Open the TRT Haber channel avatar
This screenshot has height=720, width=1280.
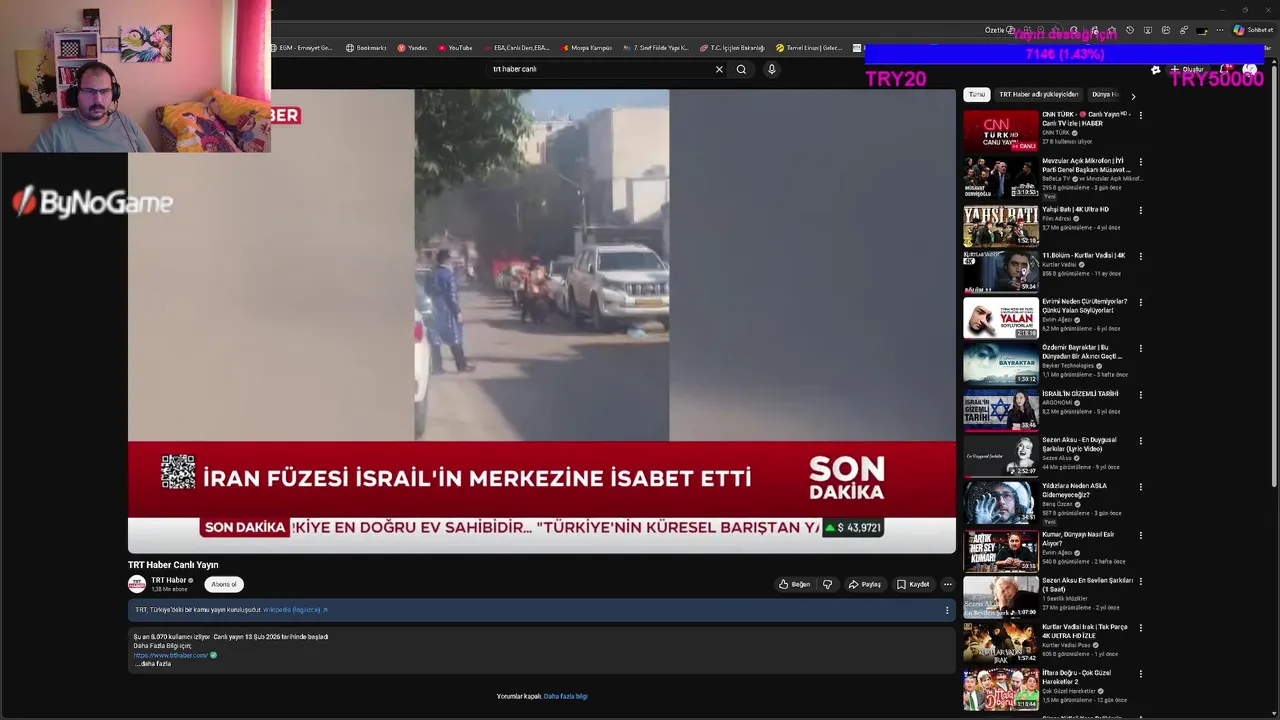click(x=137, y=584)
